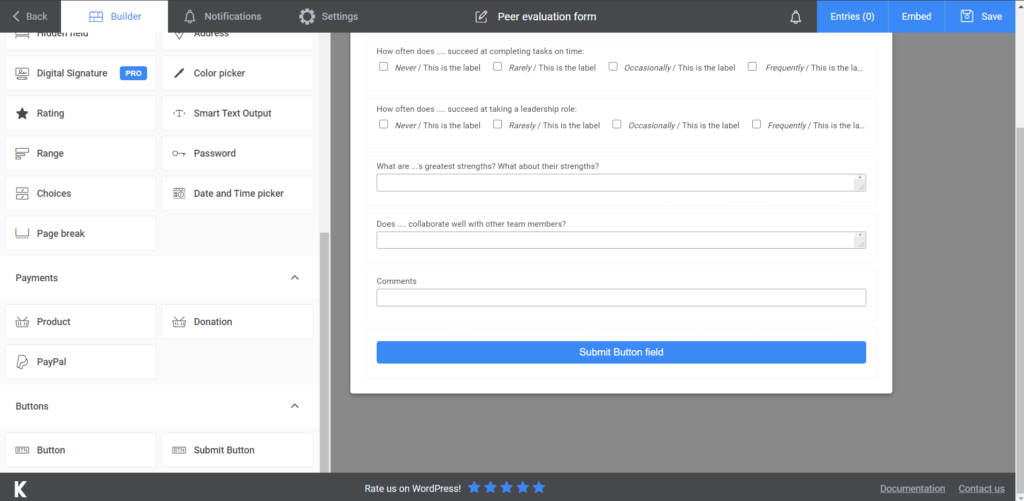Click the Product basket icon

point(22,321)
